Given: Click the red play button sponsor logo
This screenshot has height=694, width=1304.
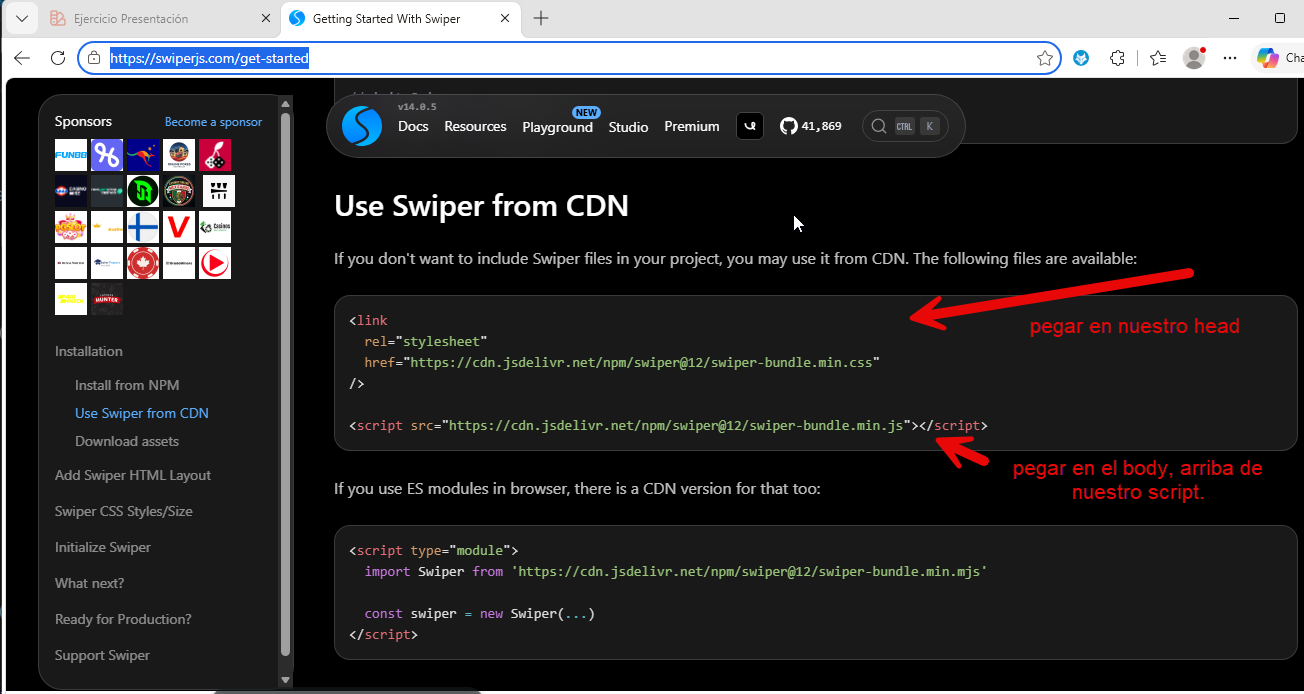Looking at the screenshot, I should point(215,263).
